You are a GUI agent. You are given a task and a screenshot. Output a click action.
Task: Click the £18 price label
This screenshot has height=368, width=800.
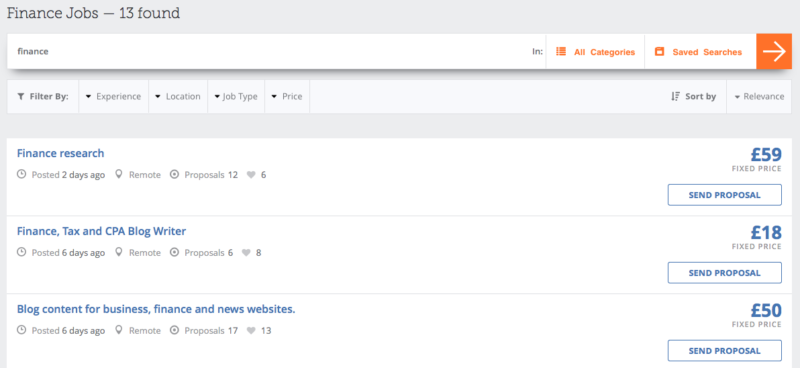[x=766, y=233]
